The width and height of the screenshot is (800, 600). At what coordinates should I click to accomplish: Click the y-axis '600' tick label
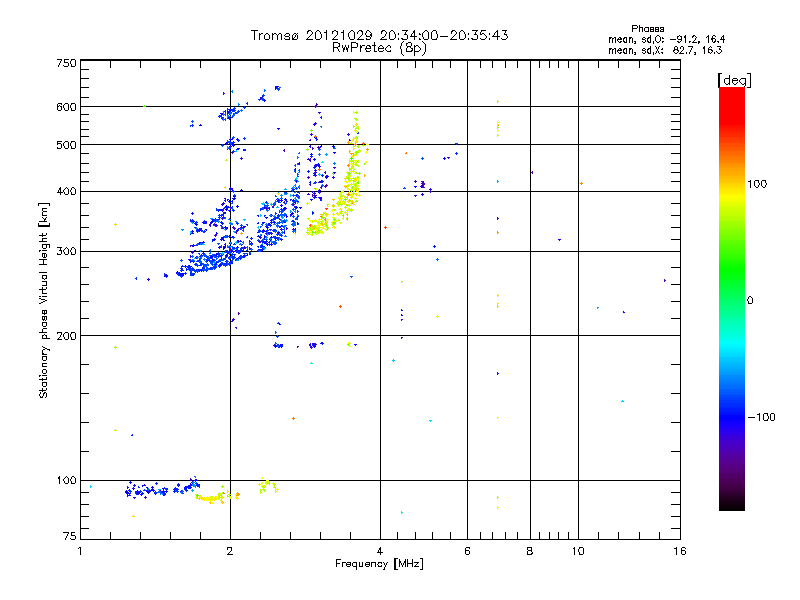66,107
